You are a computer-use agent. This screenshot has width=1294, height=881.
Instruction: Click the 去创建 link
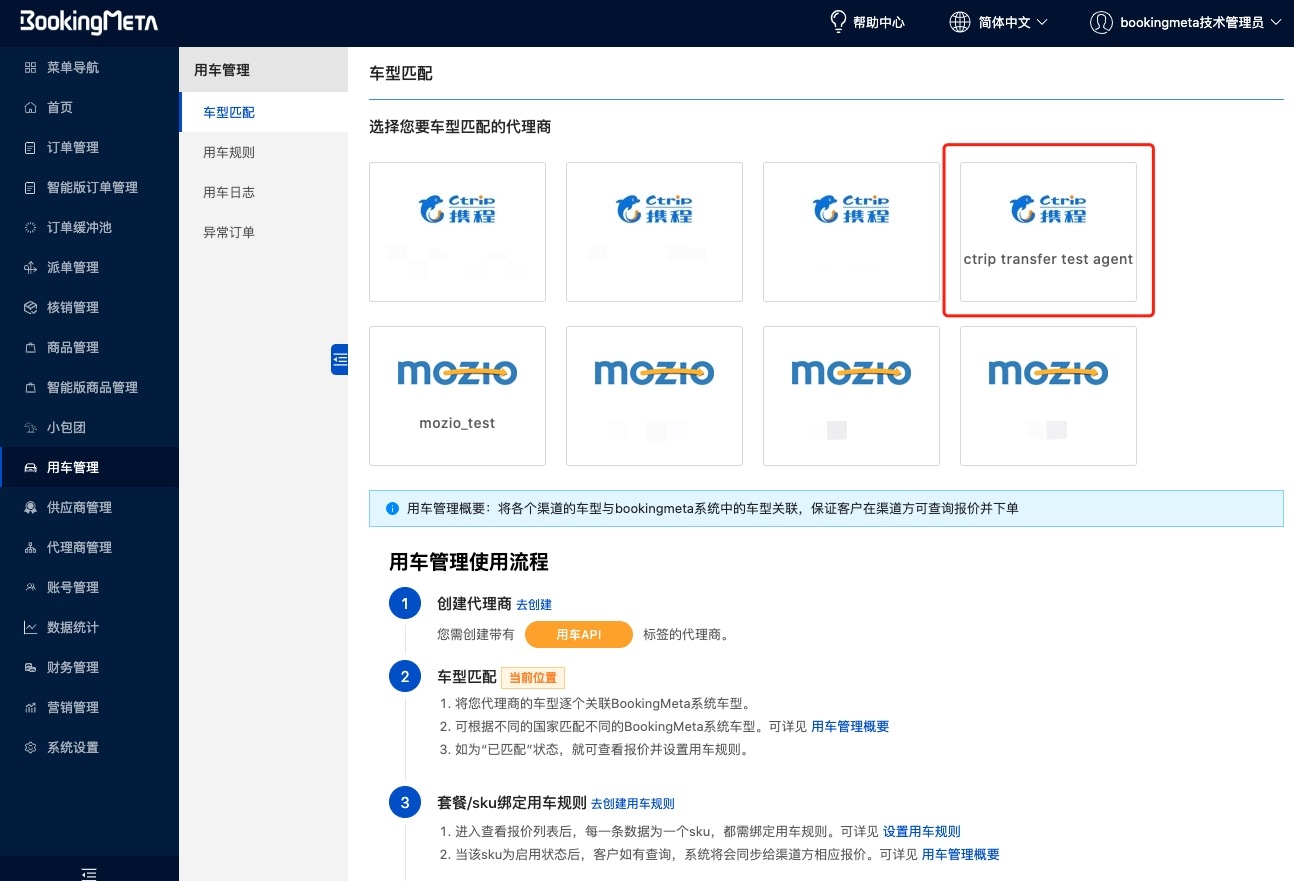(534, 604)
